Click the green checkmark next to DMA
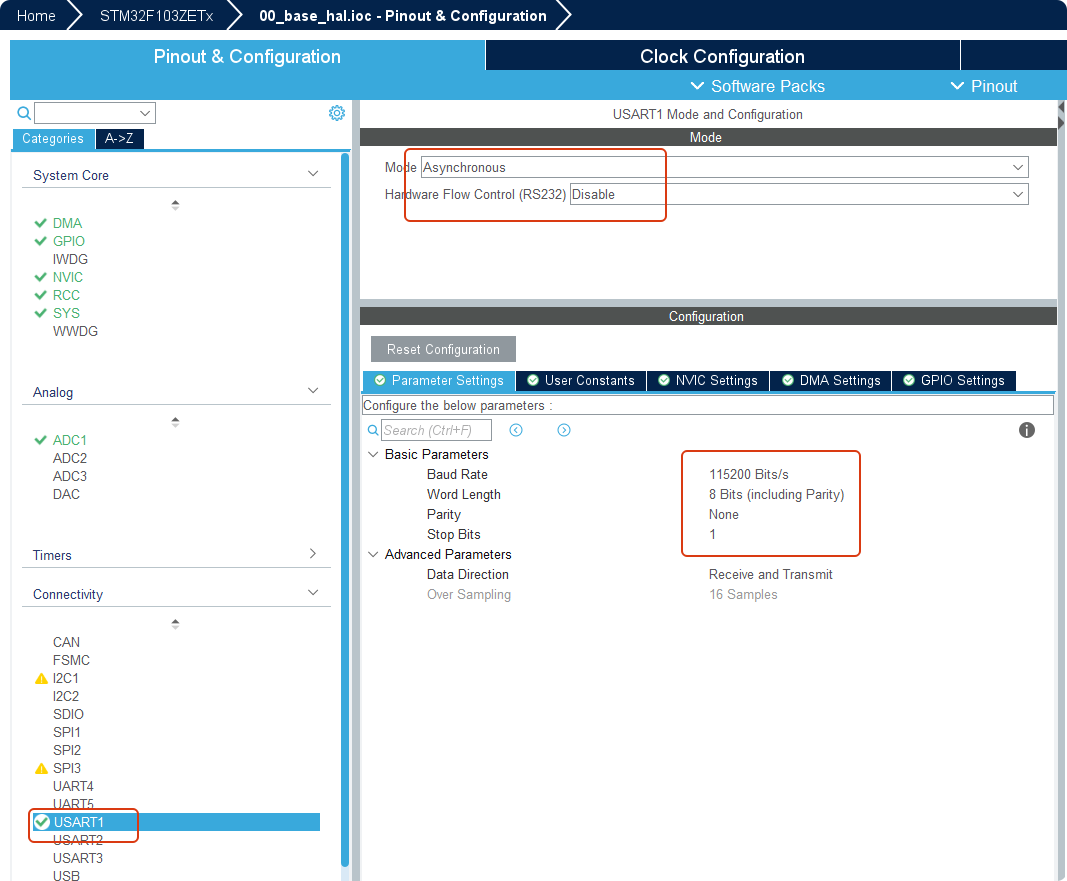1067x881 pixels. coord(41,223)
